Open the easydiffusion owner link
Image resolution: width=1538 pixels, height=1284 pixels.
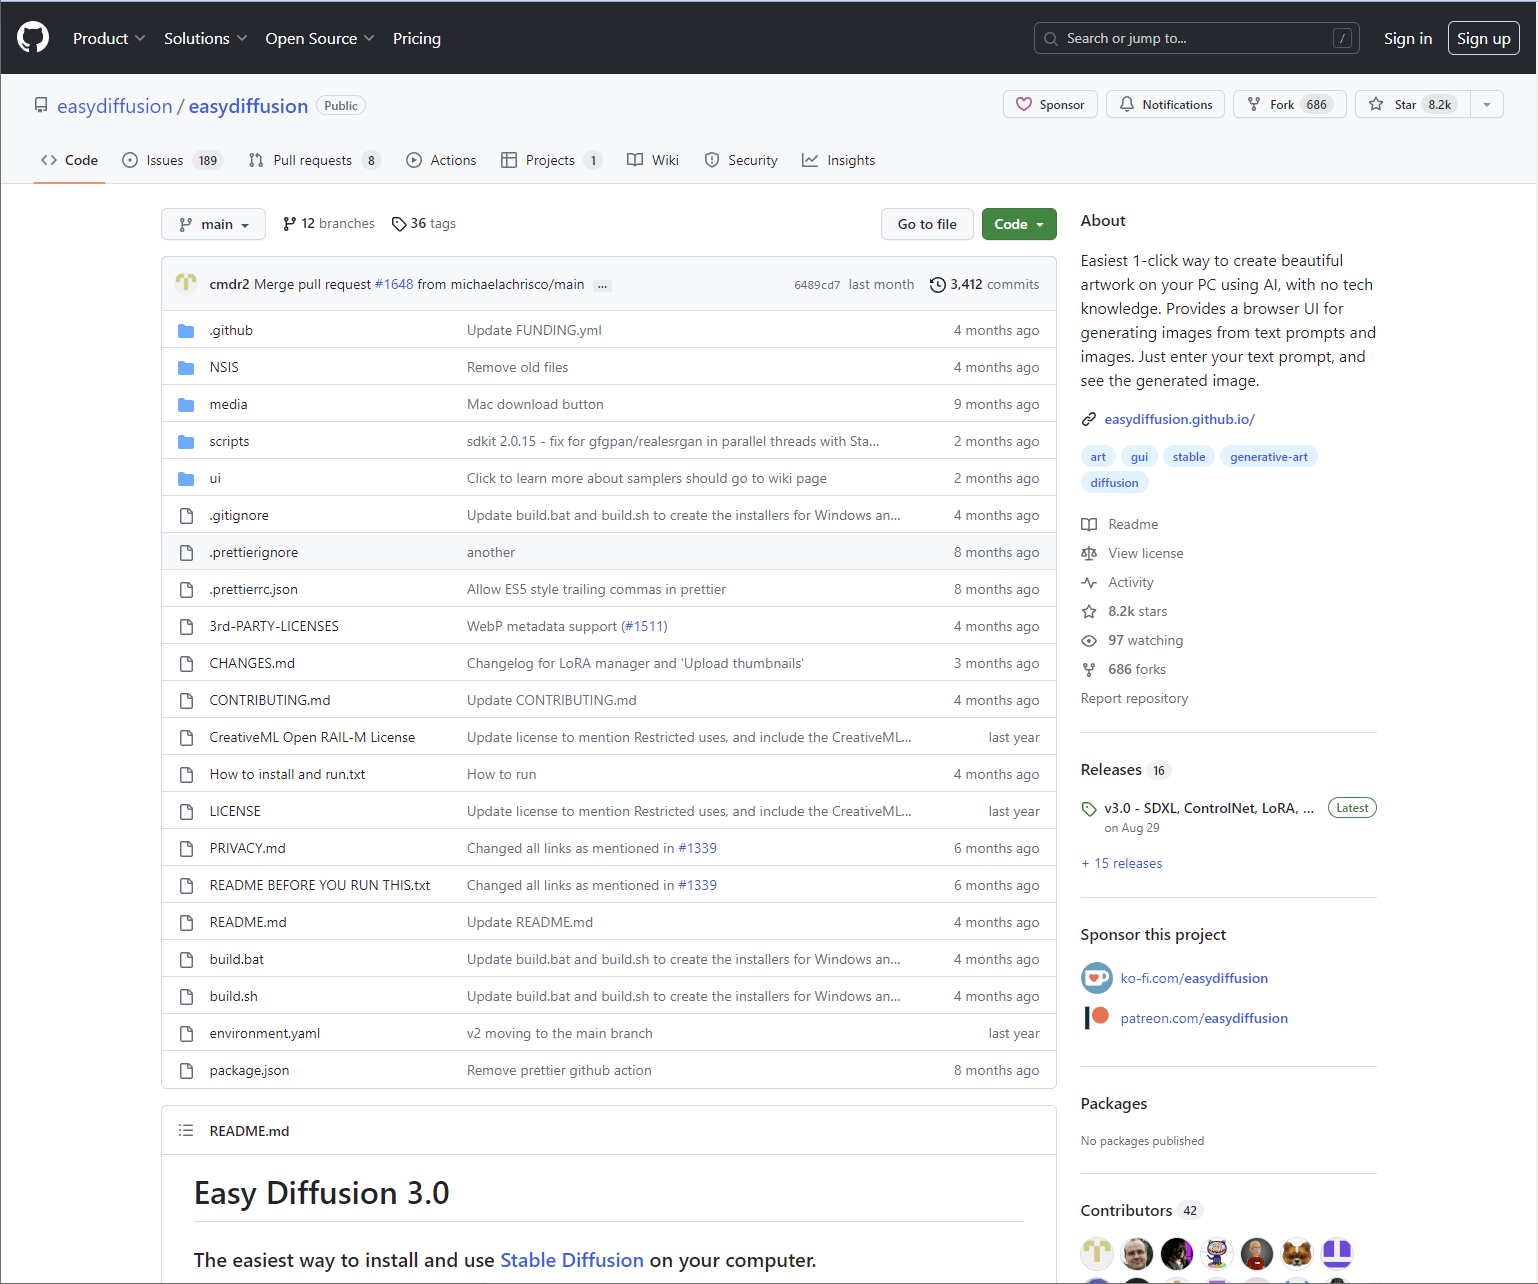[x=115, y=106]
